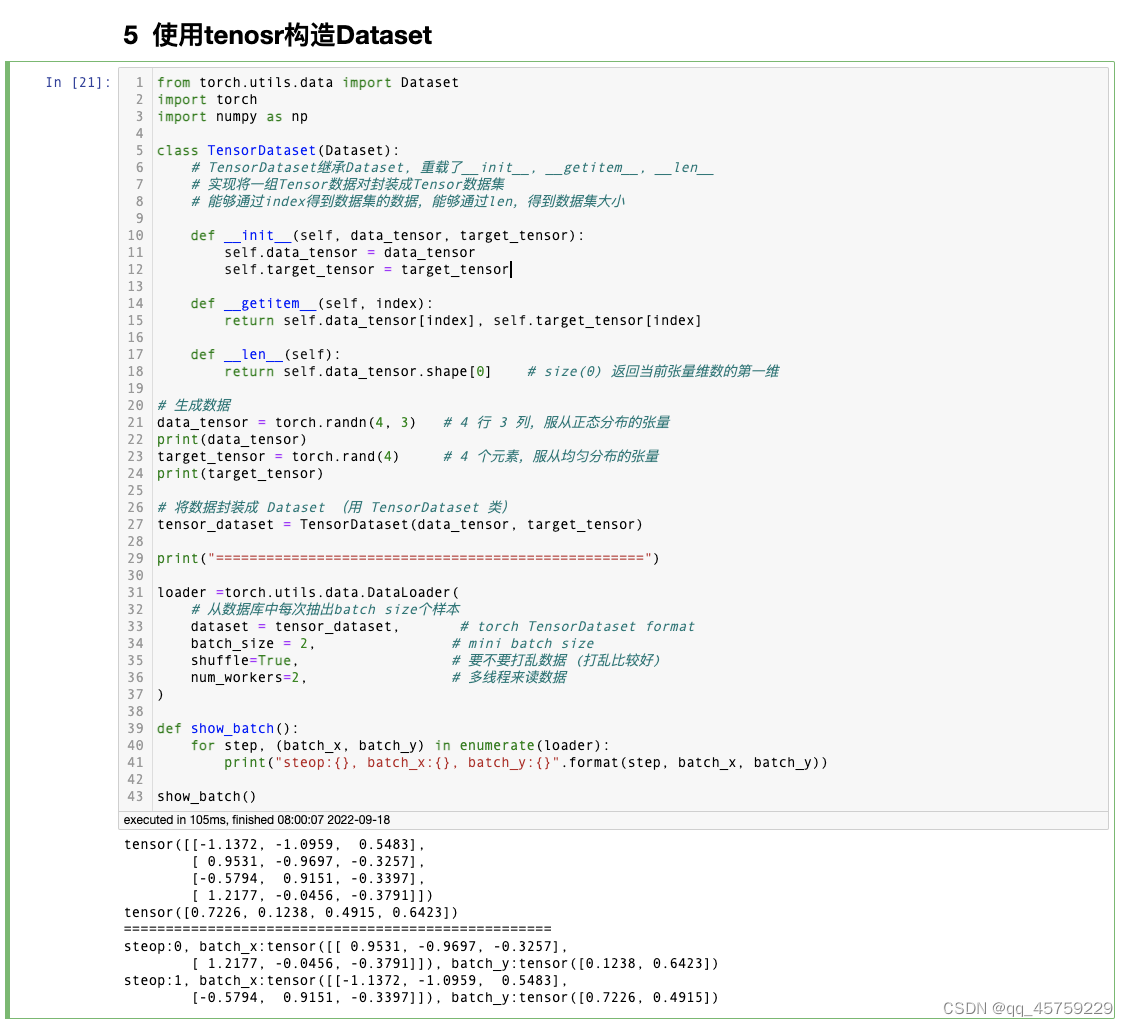
Task: Click the print line with equals-sign string
Action: (x=408, y=559)
